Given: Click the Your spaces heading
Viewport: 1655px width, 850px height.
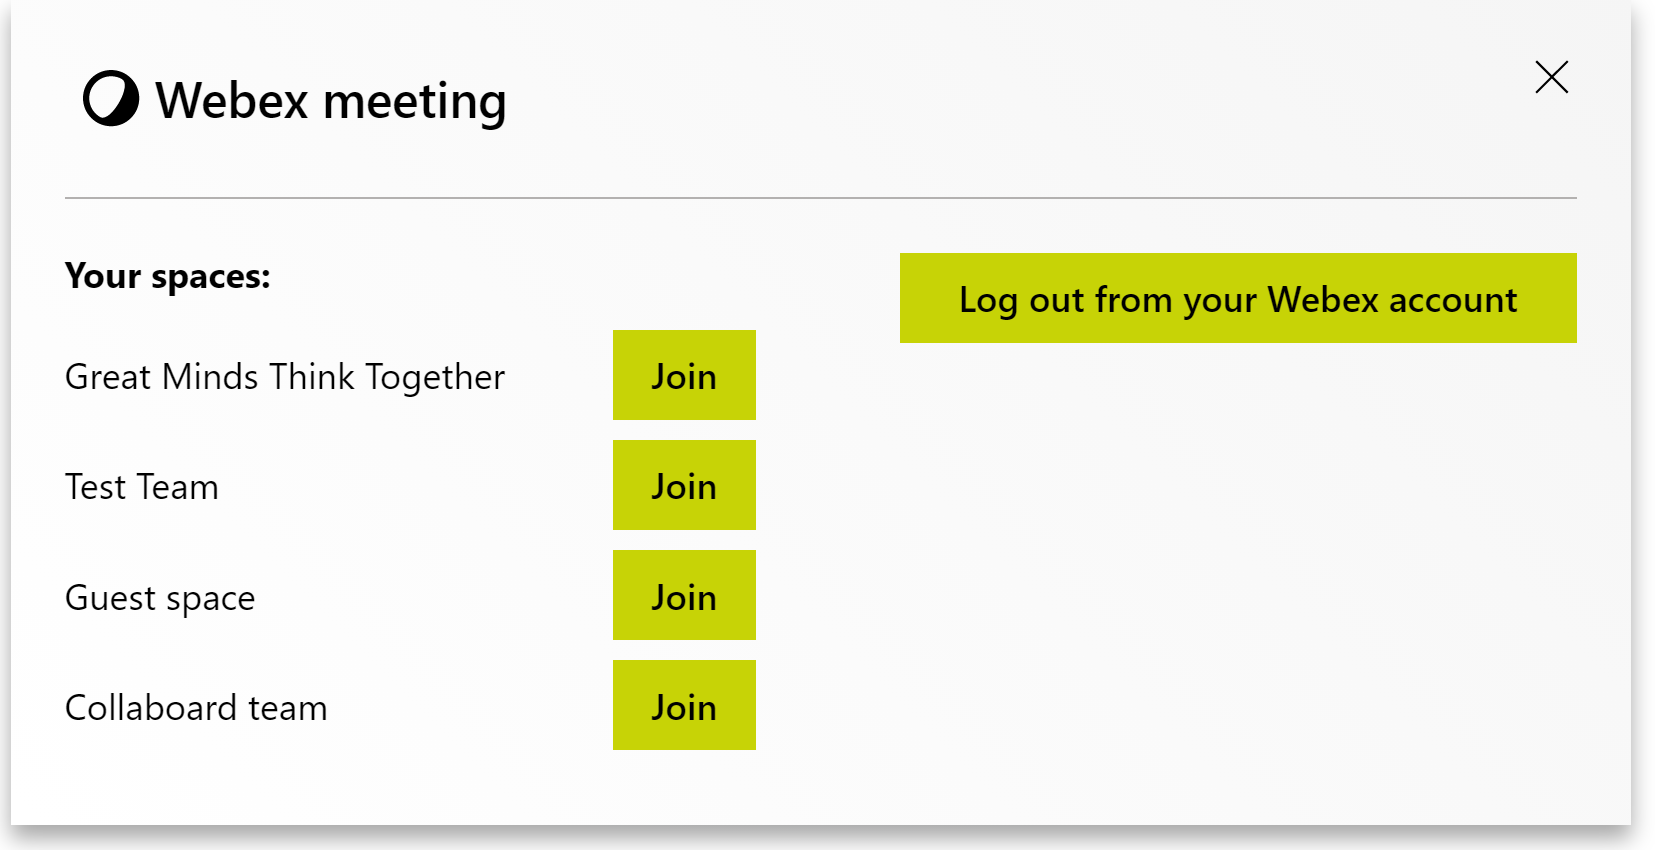Looking at the screenshot, I should point(168,276).
